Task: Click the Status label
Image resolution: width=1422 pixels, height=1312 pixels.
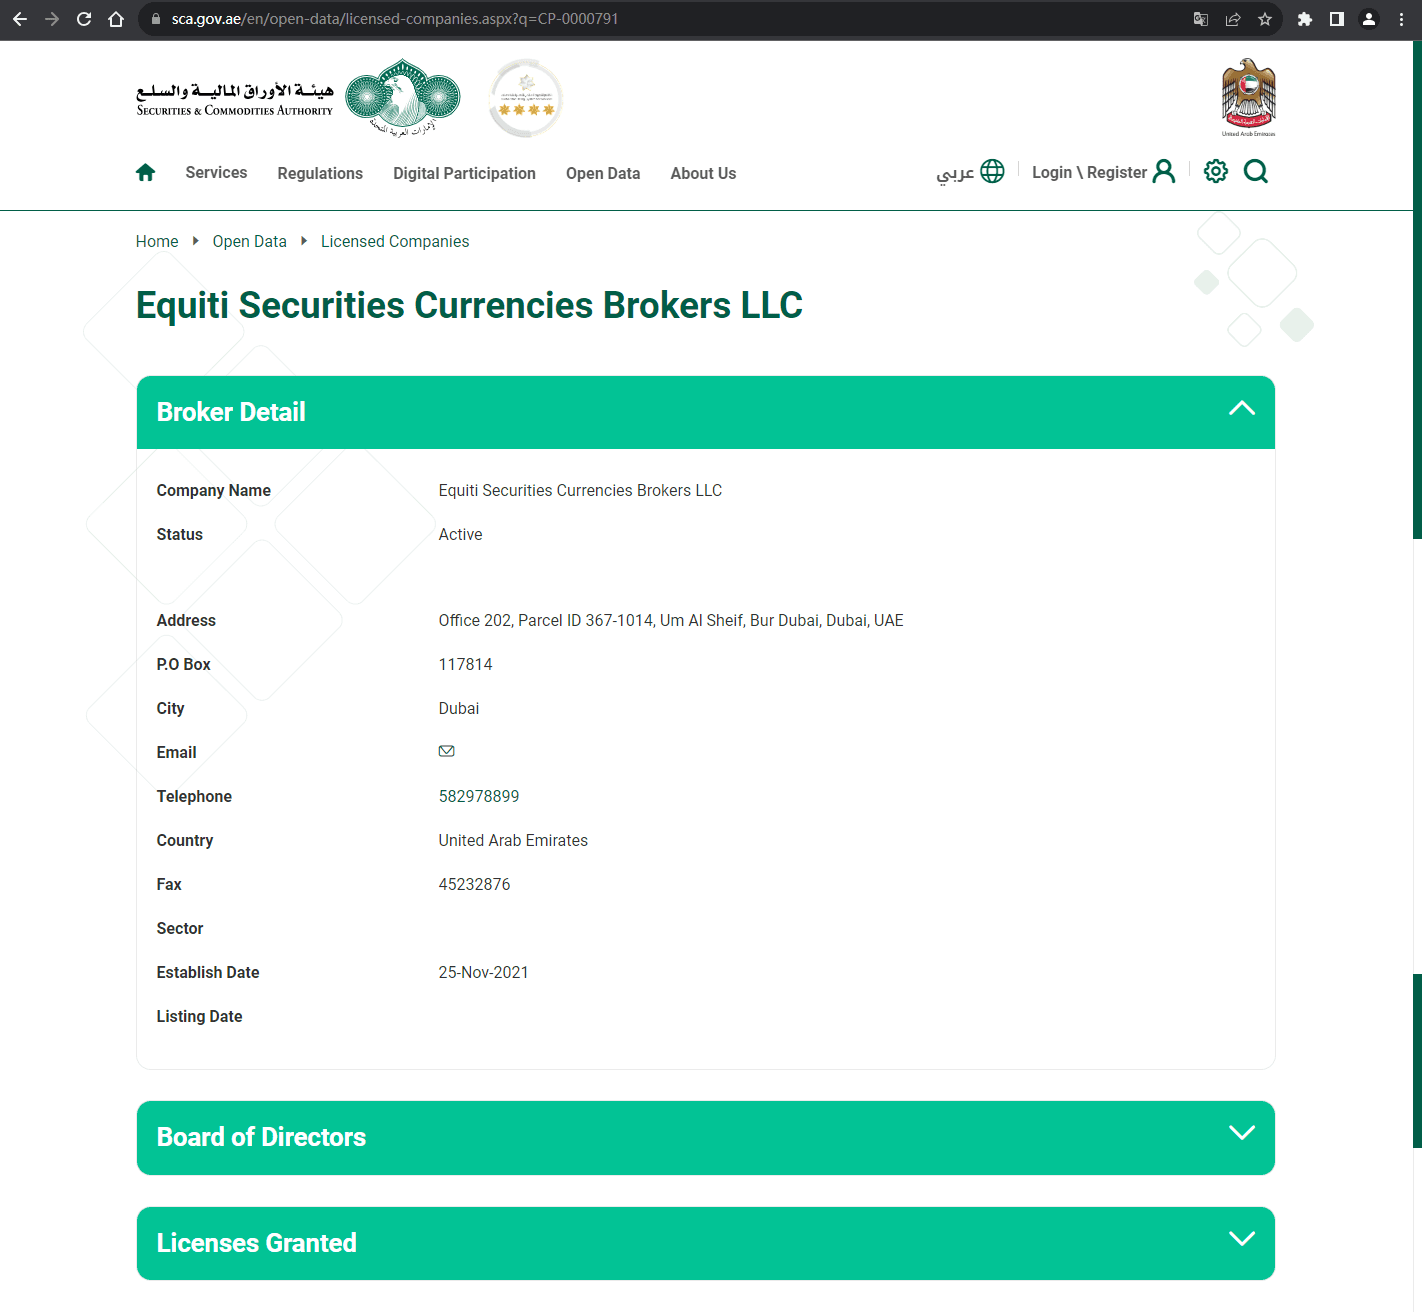Action: click(180, 534)
